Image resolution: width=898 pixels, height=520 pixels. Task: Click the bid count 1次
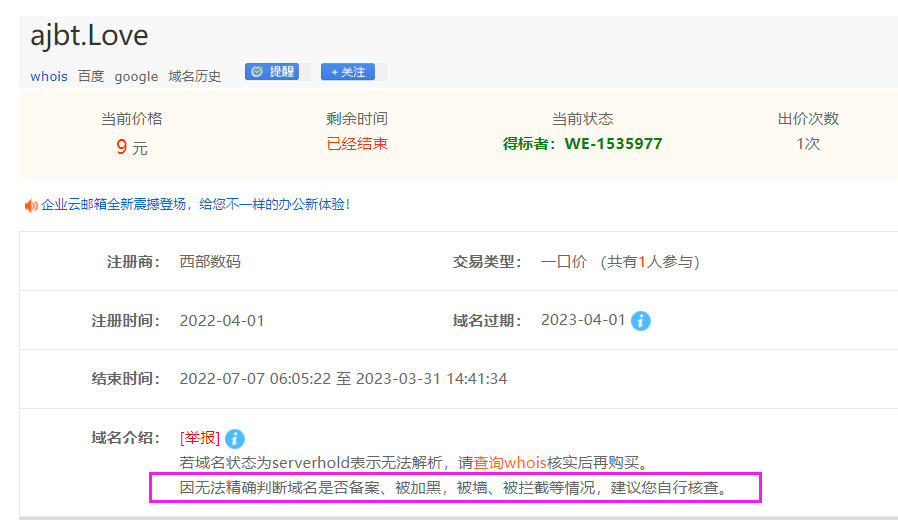tap(808, 144)
